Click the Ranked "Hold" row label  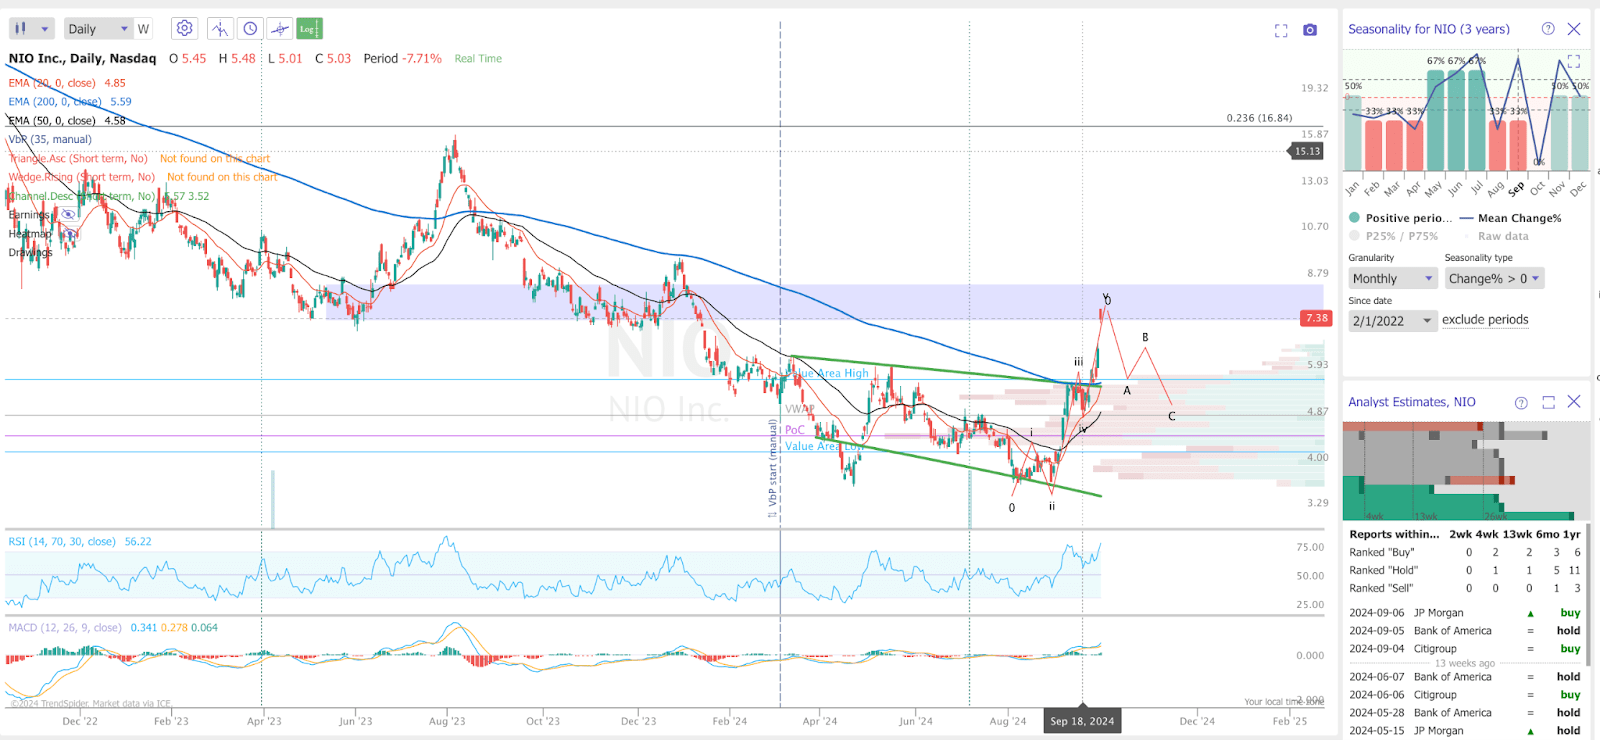click(x=1383, y=570)
